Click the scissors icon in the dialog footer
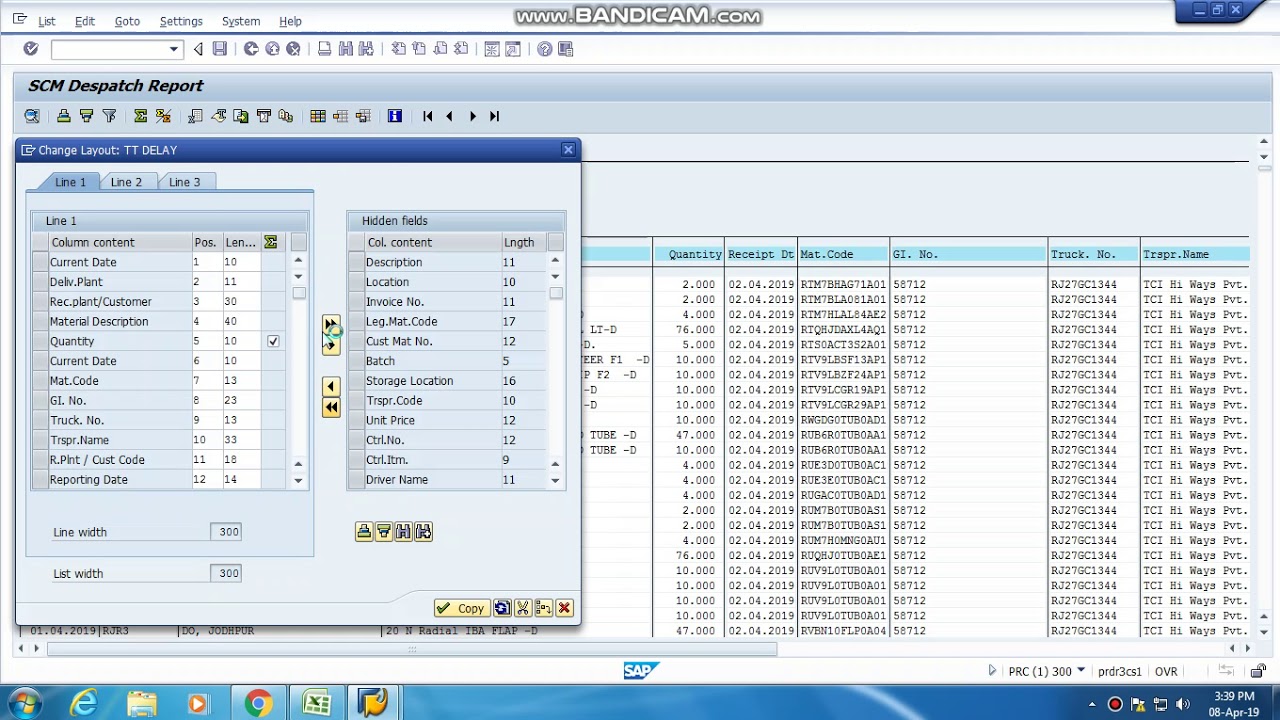 click(523, 608)
